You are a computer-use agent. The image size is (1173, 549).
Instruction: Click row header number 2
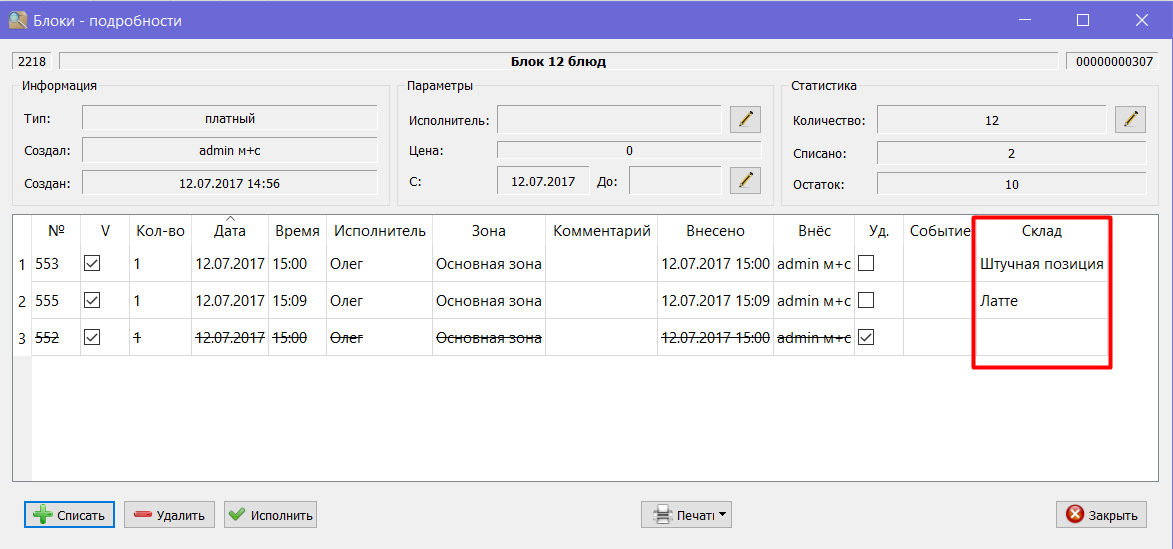tap(22, 301)
